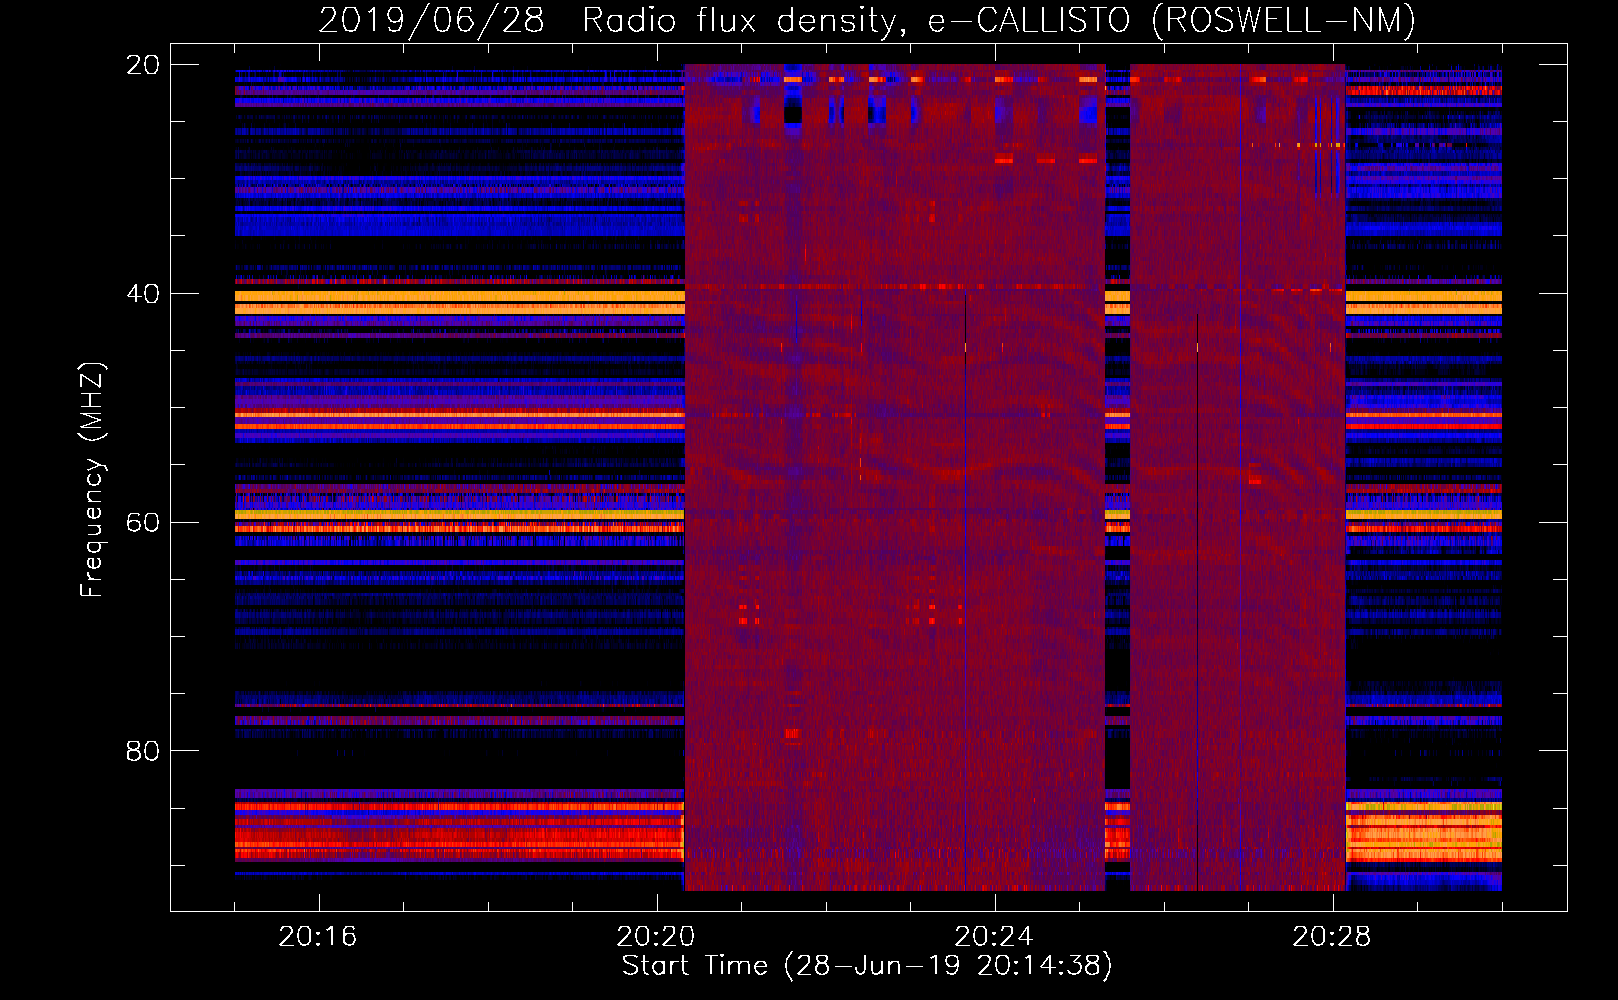Viewport: 1618px width, 1000px height.
Task: Click the '20:20' time tick label
Action: pyautogui.click(x=655, y=936)
